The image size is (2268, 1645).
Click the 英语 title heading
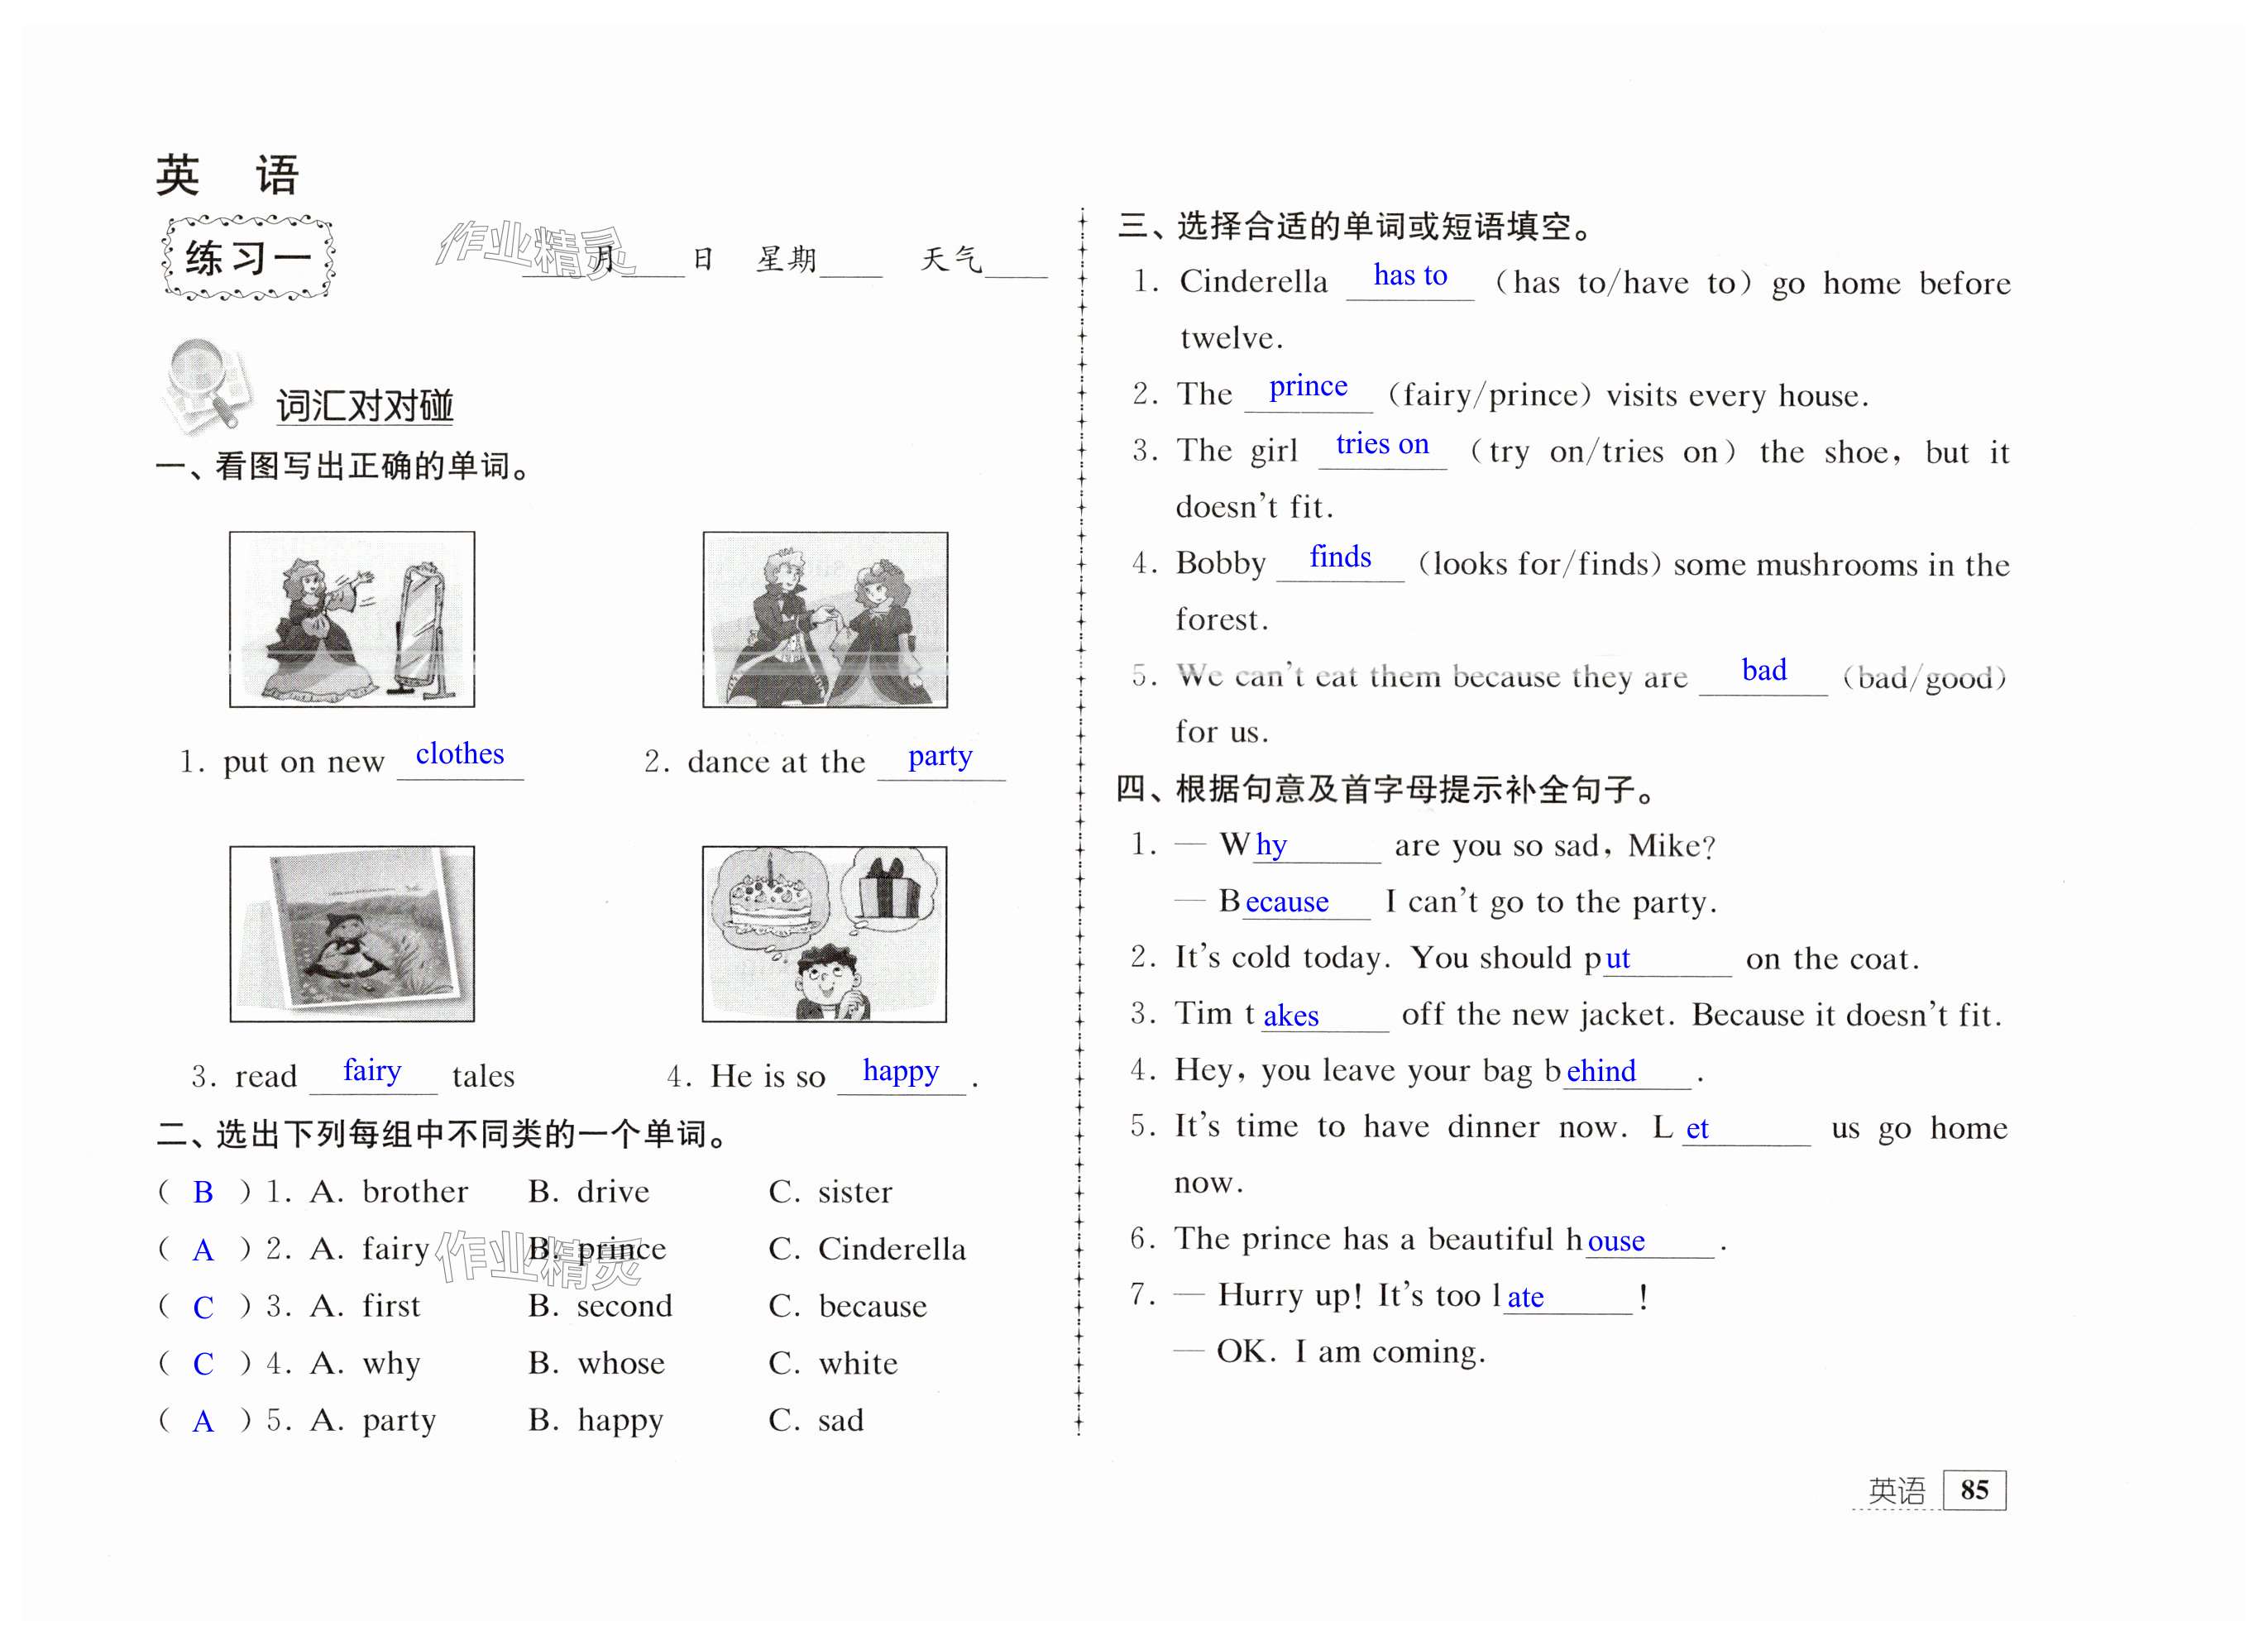(227, 175)
